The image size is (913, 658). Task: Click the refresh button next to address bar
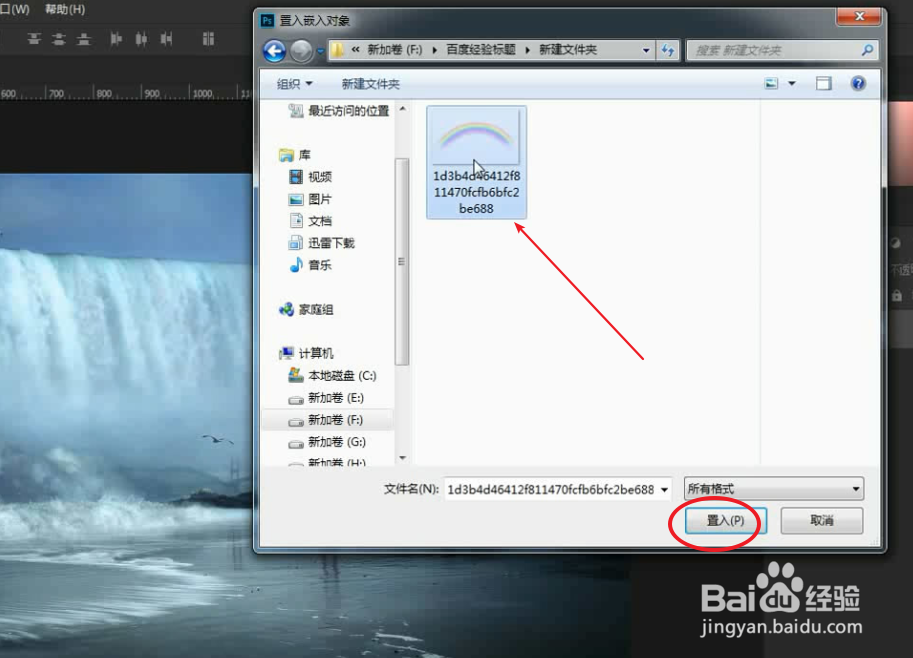pyautogui.click(x=667, y=51)
